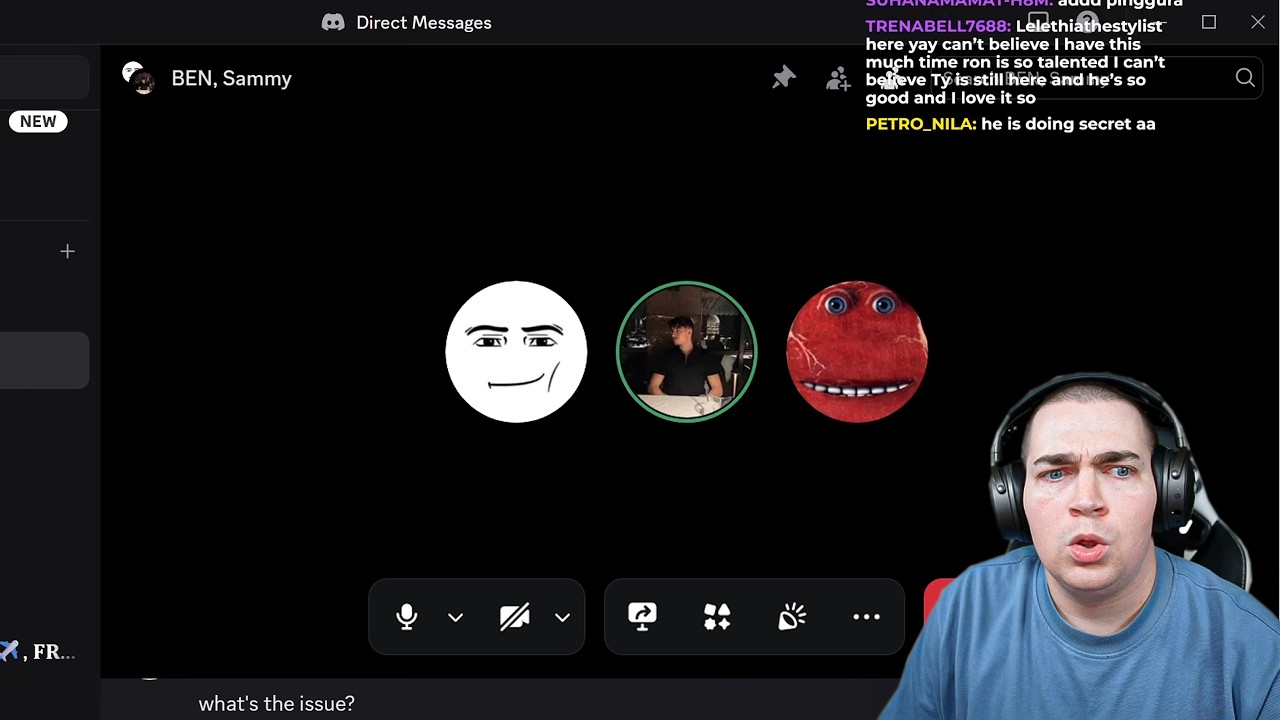The width and height of the screenshot is (1280, 720).
Task: Click the BEN, Sammy group name
Action: coord(231,78)
